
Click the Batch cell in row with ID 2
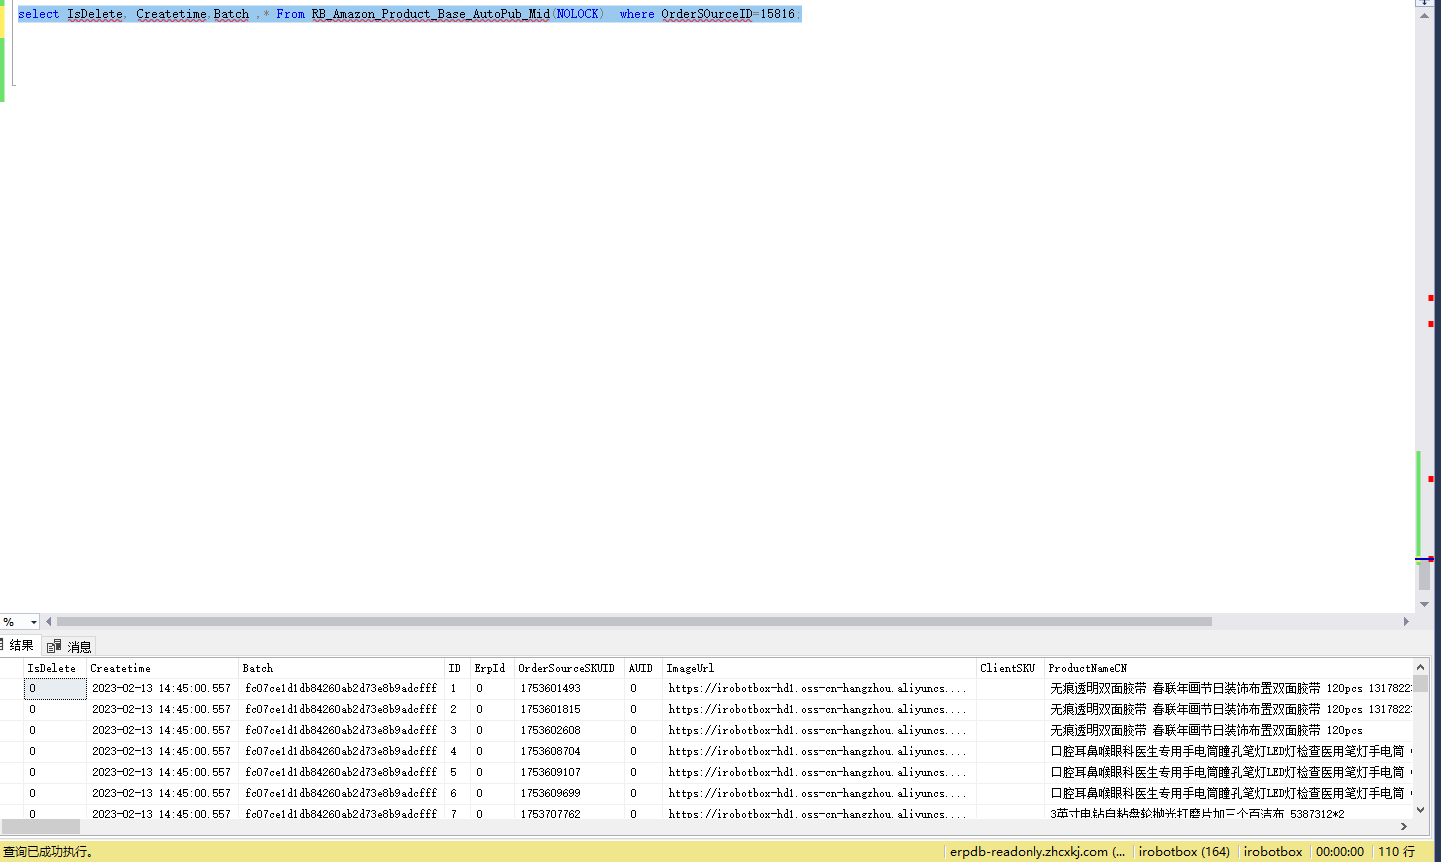point(342,710)
